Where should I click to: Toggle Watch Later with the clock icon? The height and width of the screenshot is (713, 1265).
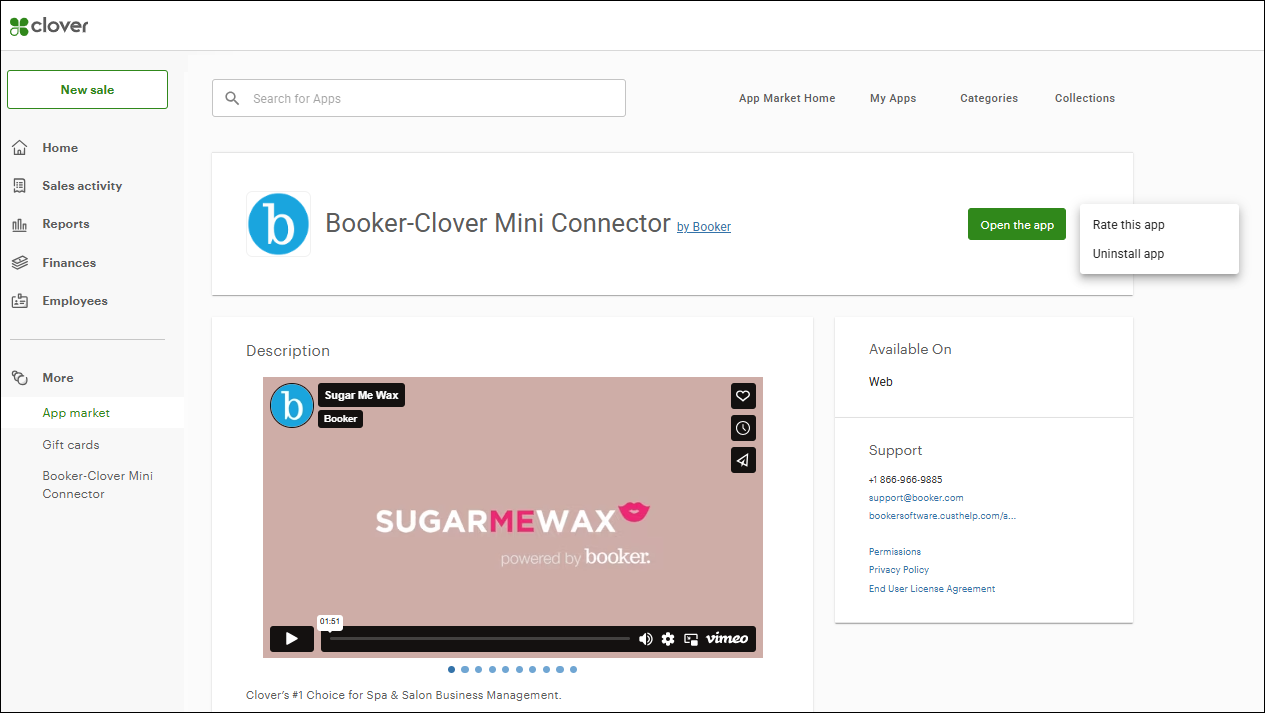click(x=743, y=428)
